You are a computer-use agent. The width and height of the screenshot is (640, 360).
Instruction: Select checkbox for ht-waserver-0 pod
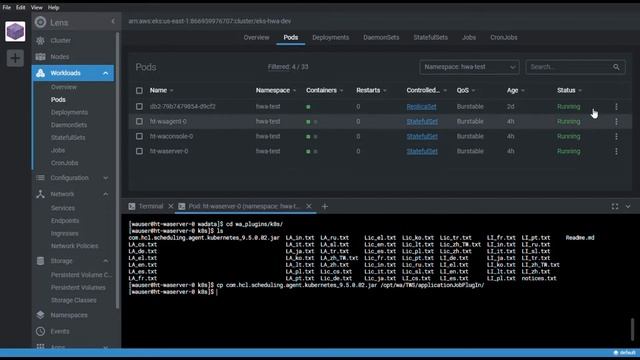139,151
